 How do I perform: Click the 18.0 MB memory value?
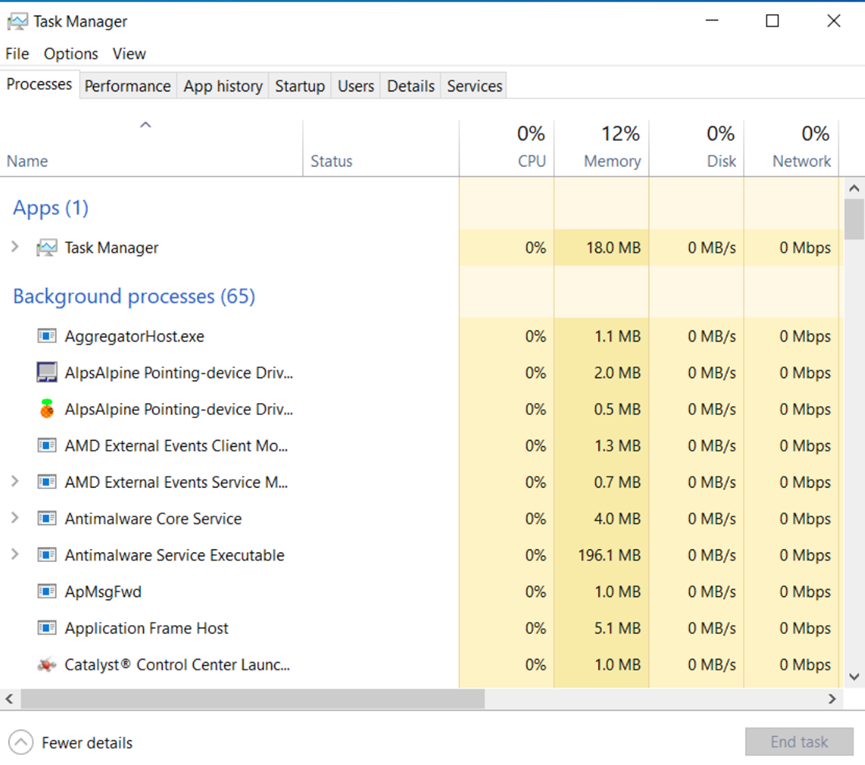(613, 248)
